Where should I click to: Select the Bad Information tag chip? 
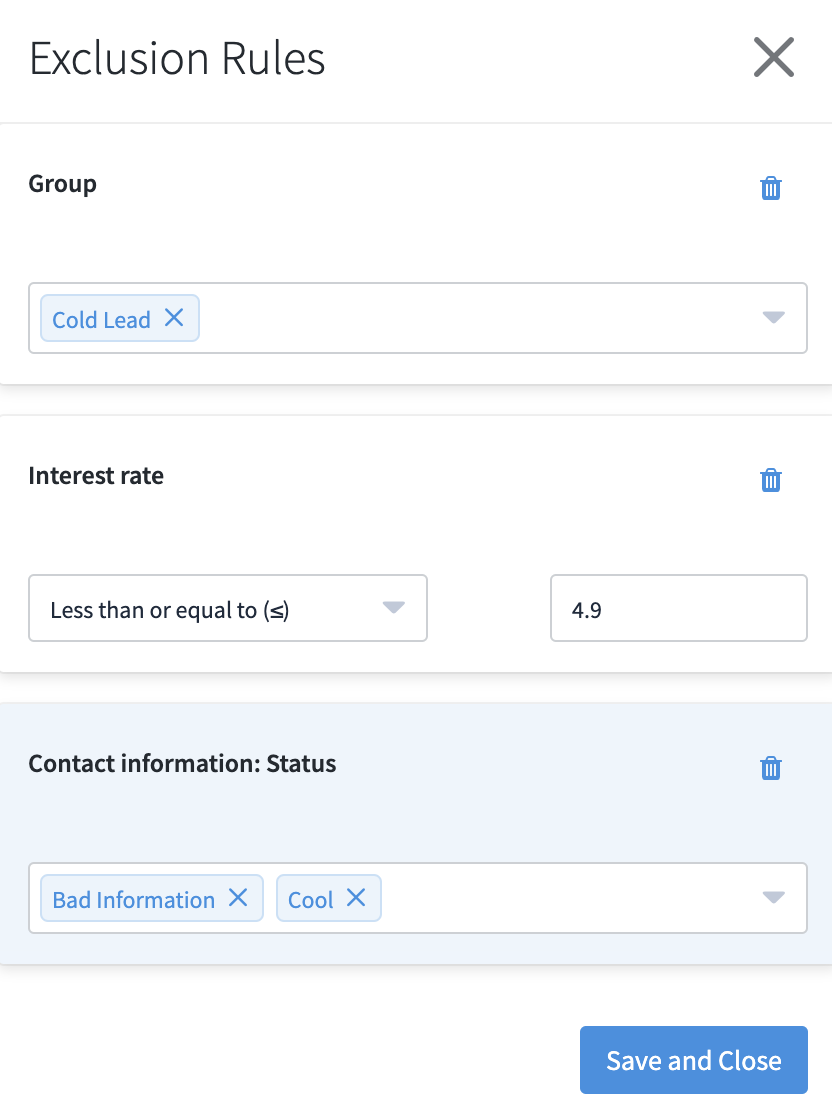tap(131, 898)
